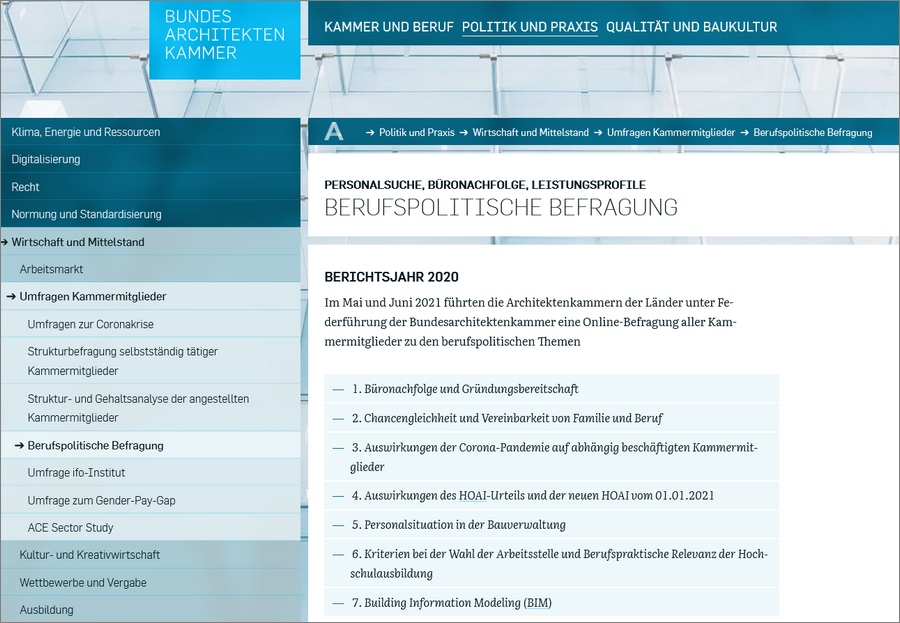
Task: Go to Wirtschaft und Mittelstand breadcrumb
Action: [530, 133]
